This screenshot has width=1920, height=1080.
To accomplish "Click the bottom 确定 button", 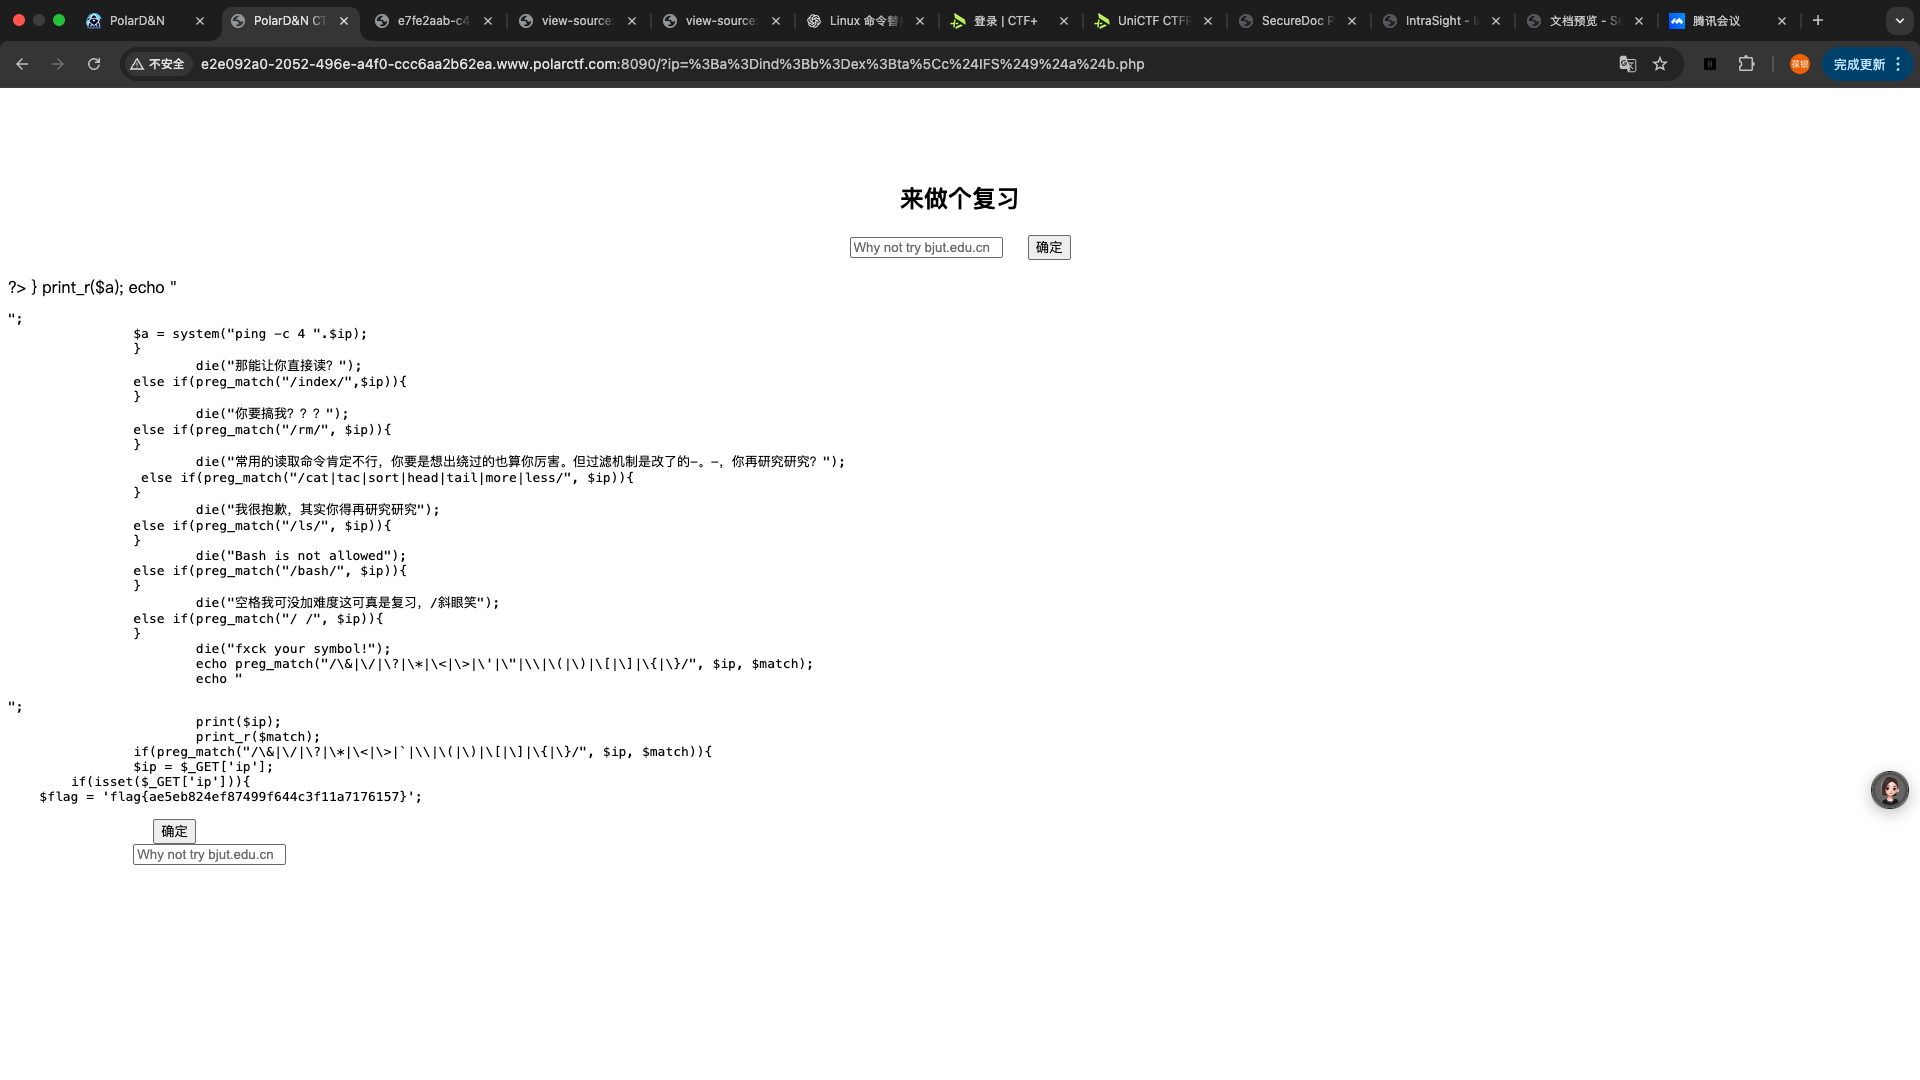I will point(174,831).
